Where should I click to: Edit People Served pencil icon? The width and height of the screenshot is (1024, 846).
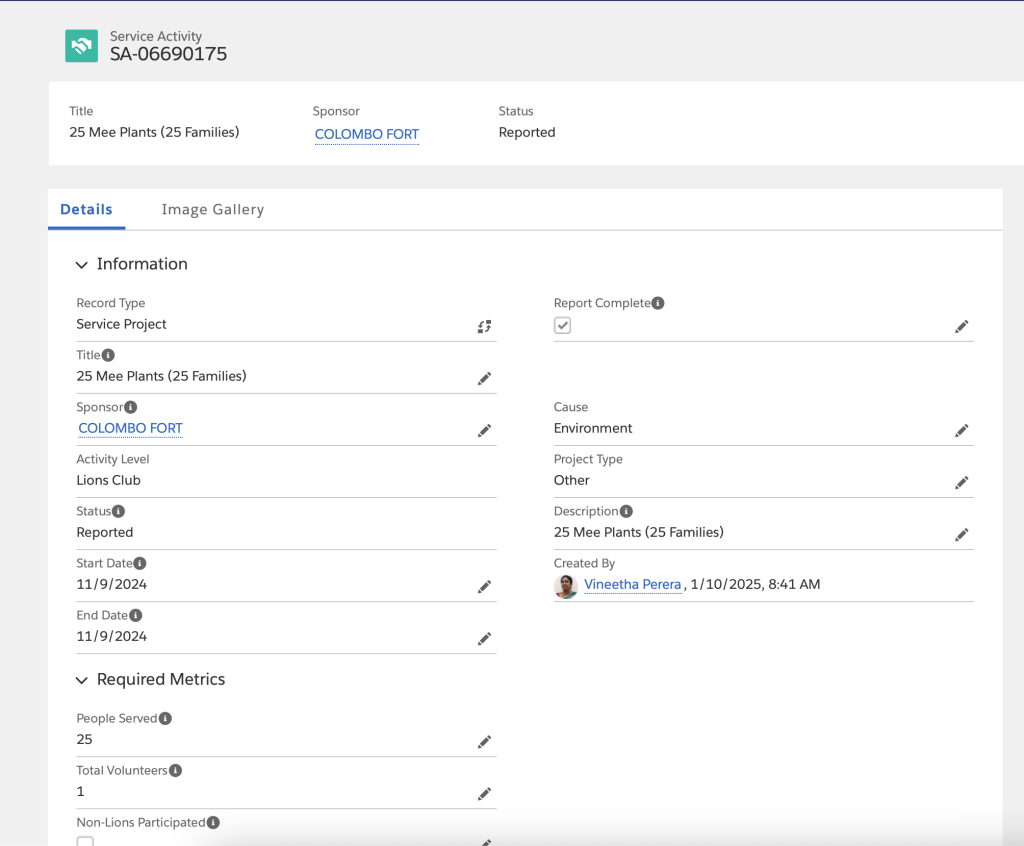pos(484,741)
